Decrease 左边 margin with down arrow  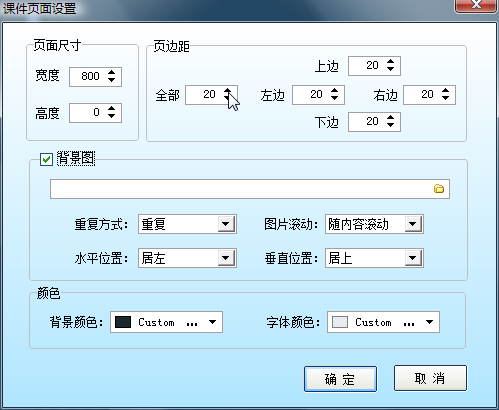[334, 98]
